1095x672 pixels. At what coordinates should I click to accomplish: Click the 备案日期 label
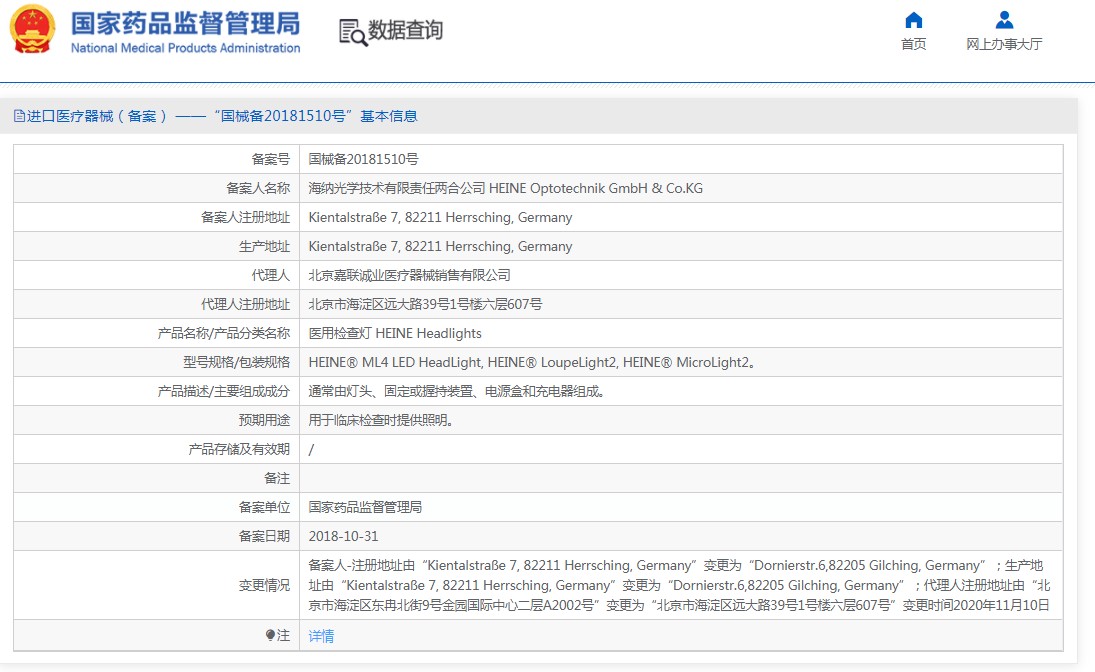tap(265, 536)
